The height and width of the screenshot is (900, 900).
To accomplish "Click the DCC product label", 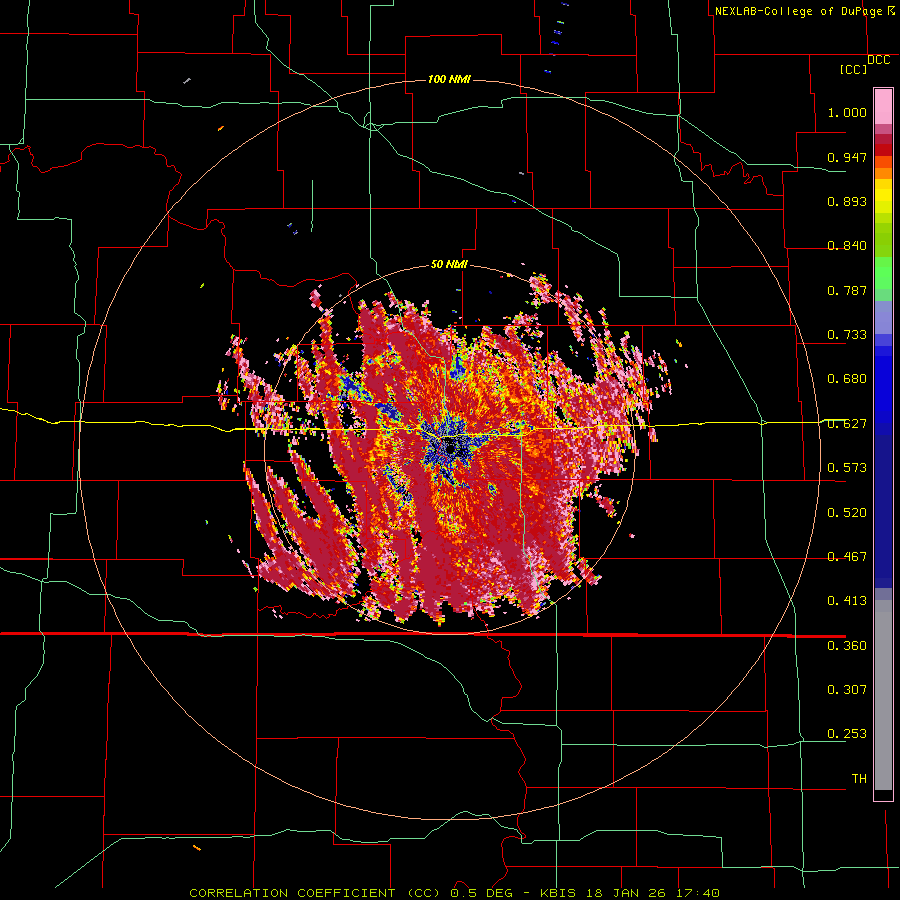I will point(879,60).
